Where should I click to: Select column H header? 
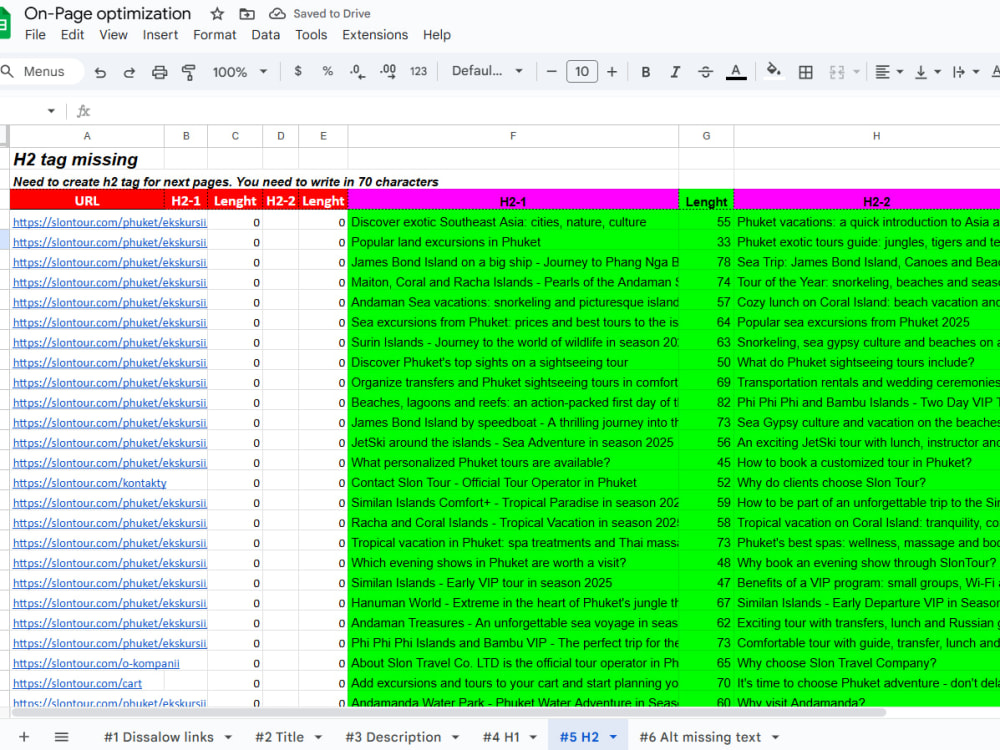tap(876, 136)
